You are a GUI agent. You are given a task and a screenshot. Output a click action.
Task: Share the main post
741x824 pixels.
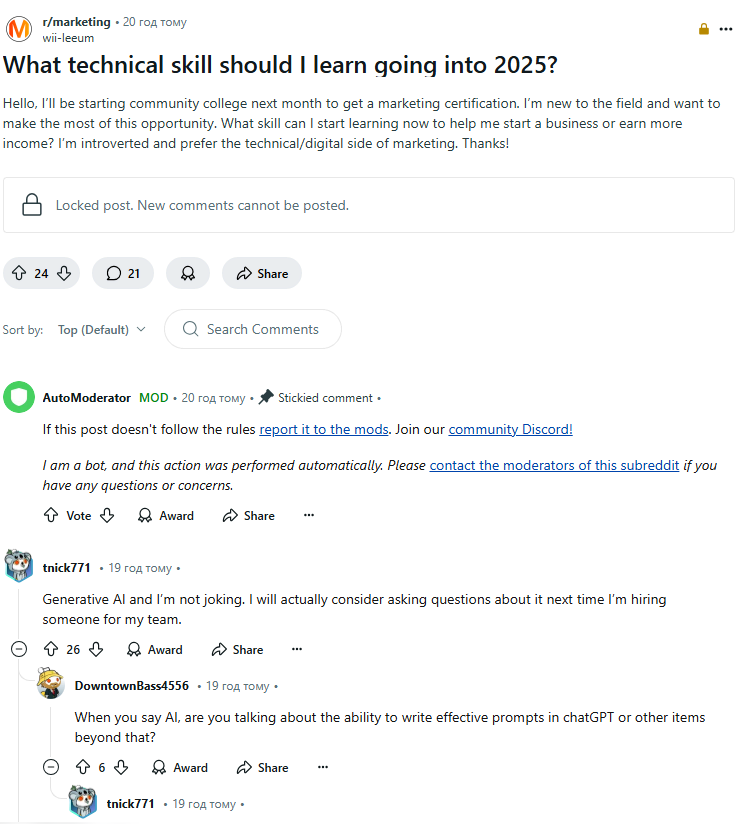point(261,273)
